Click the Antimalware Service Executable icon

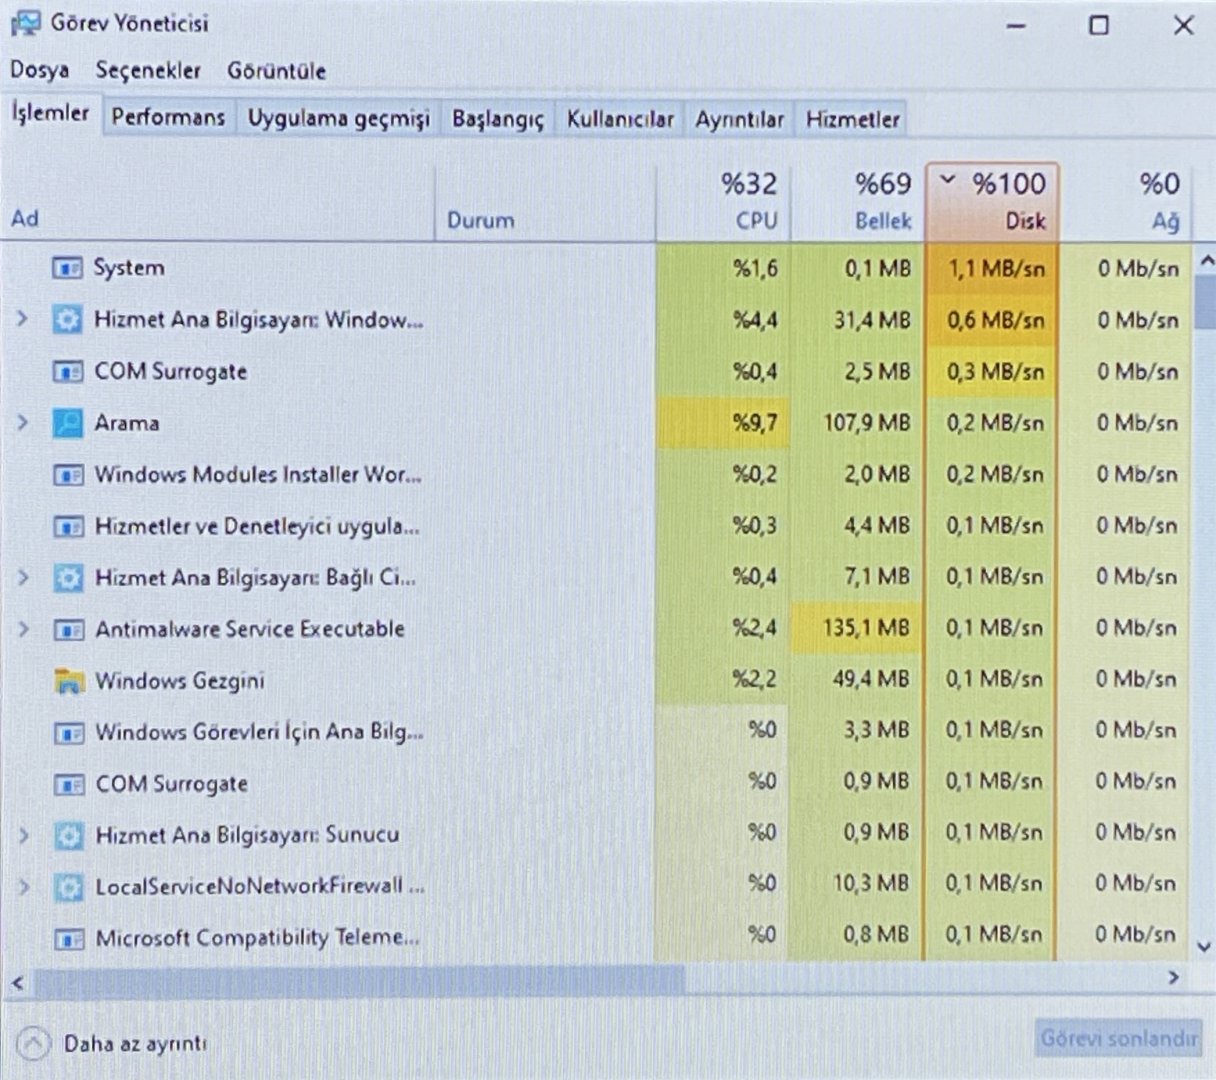coord(68,630)
